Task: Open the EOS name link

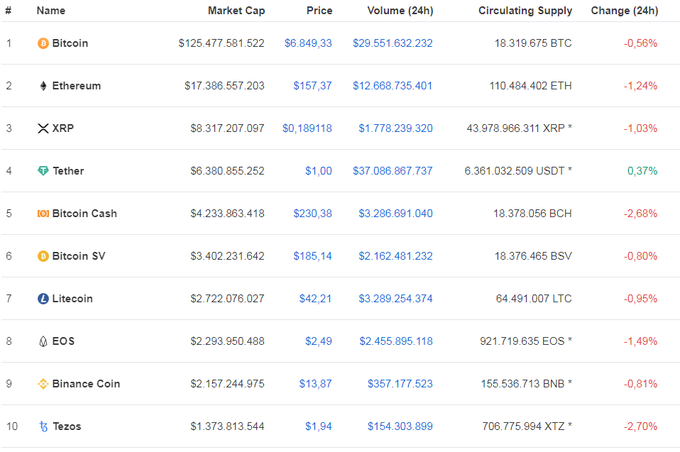Action: tap(63, 341)
